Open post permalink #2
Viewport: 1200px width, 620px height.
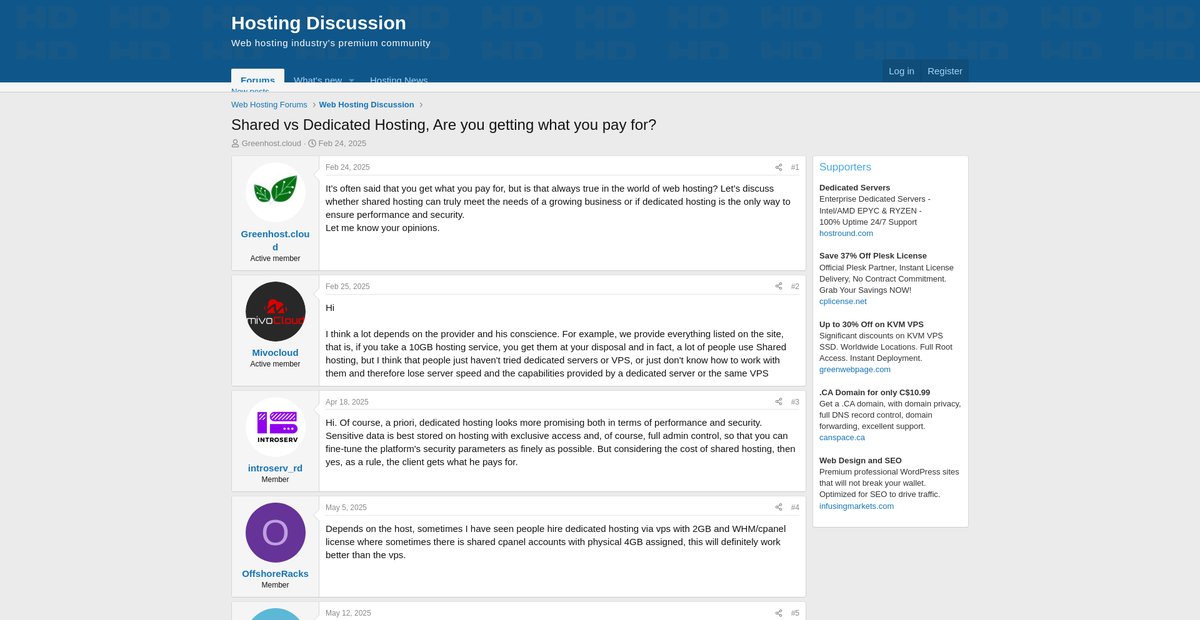click(795, 286)
